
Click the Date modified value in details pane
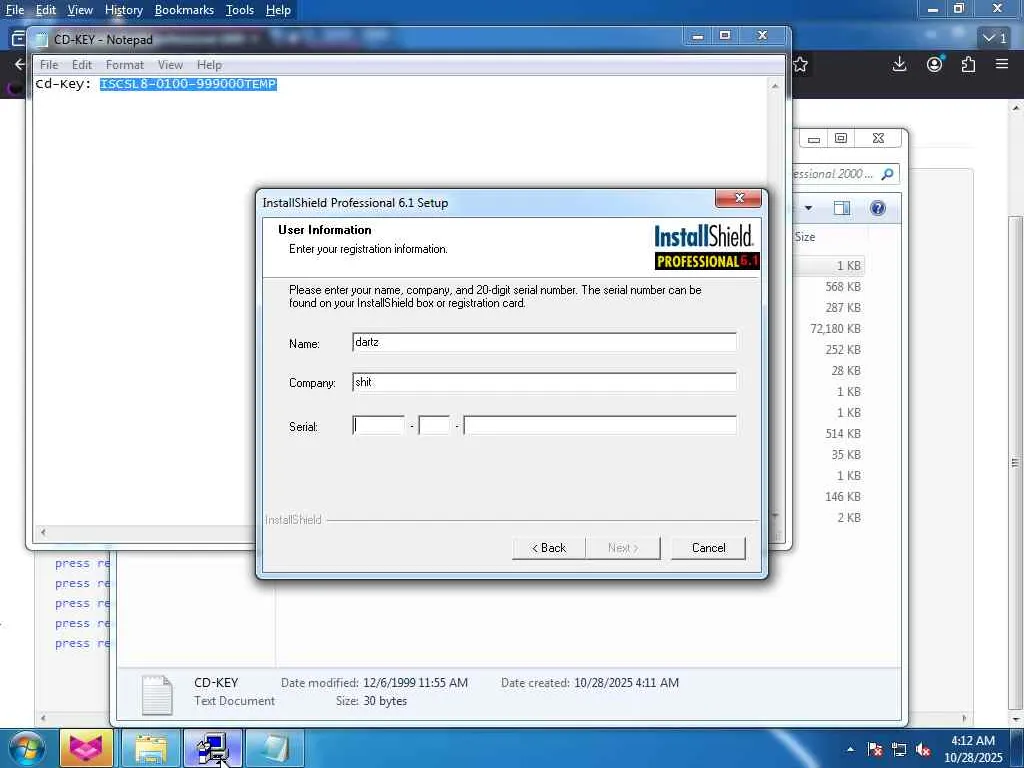click(415, 682)
